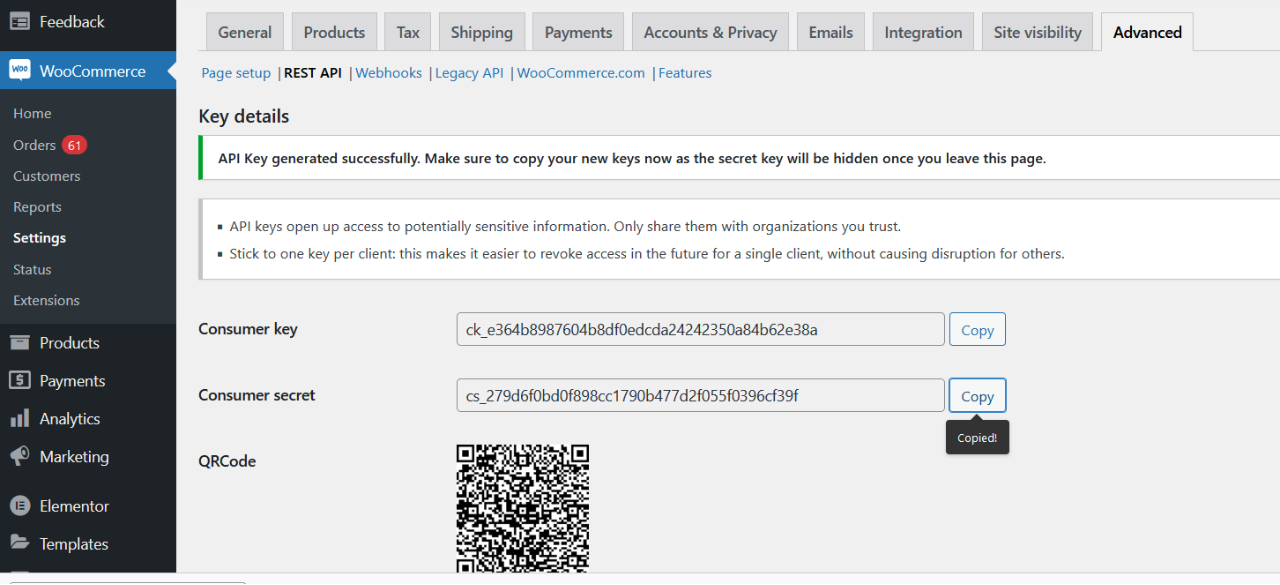1280x585 pixels.
Task: Open the General settings tab
Action: 245,32
